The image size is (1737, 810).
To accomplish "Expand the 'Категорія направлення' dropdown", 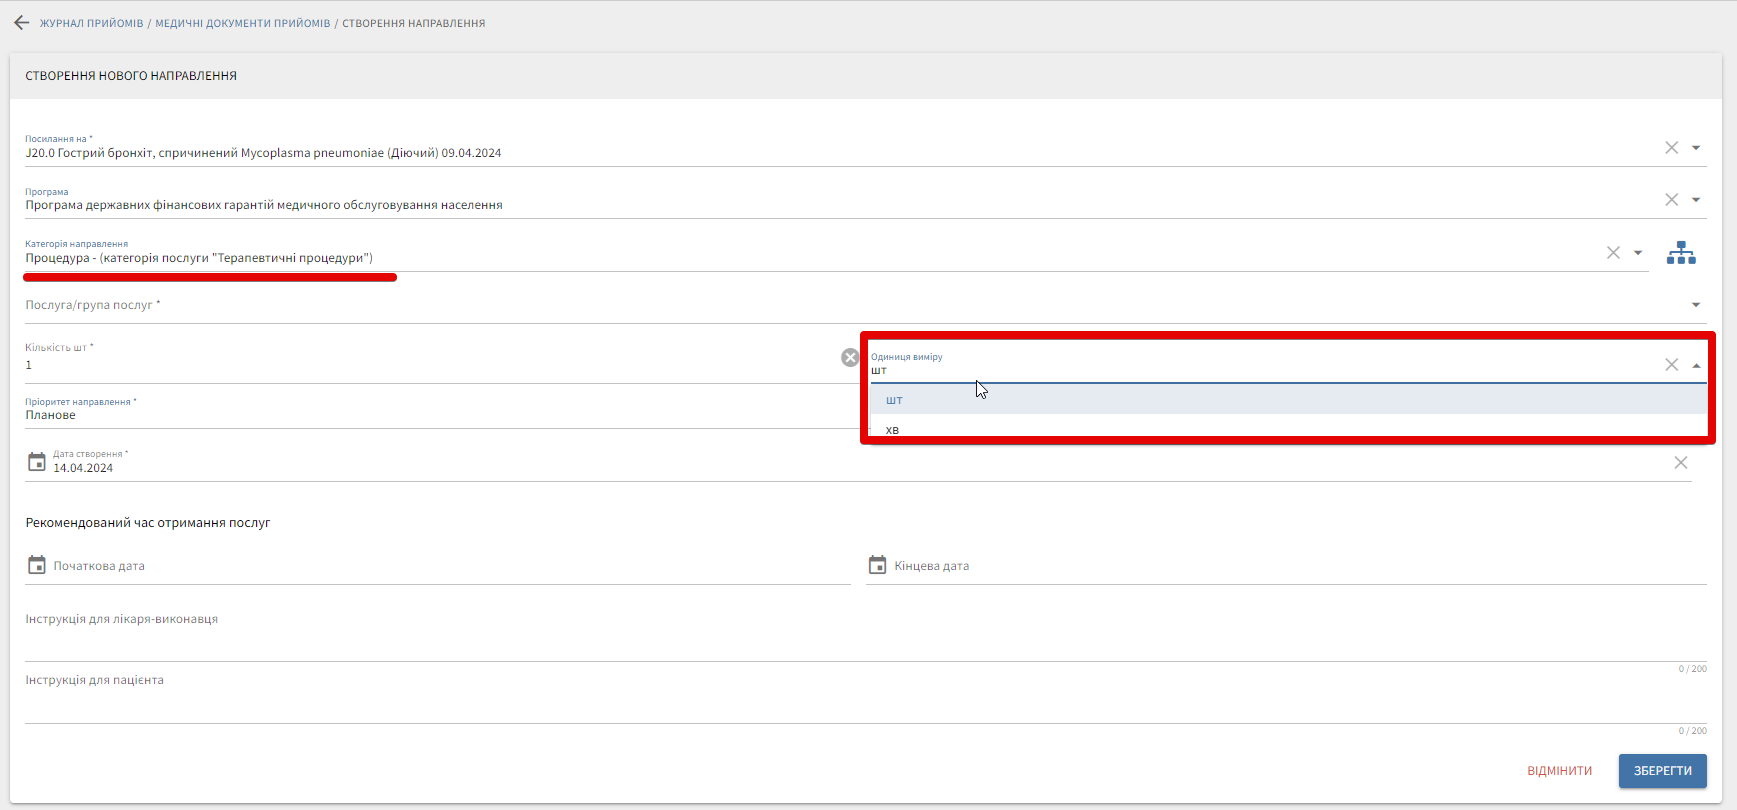I will point(1638,253).
